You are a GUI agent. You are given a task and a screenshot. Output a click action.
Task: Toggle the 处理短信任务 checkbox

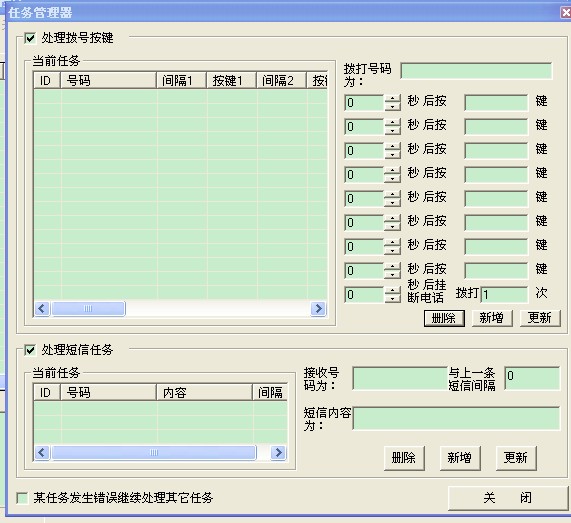coord(30,350)
